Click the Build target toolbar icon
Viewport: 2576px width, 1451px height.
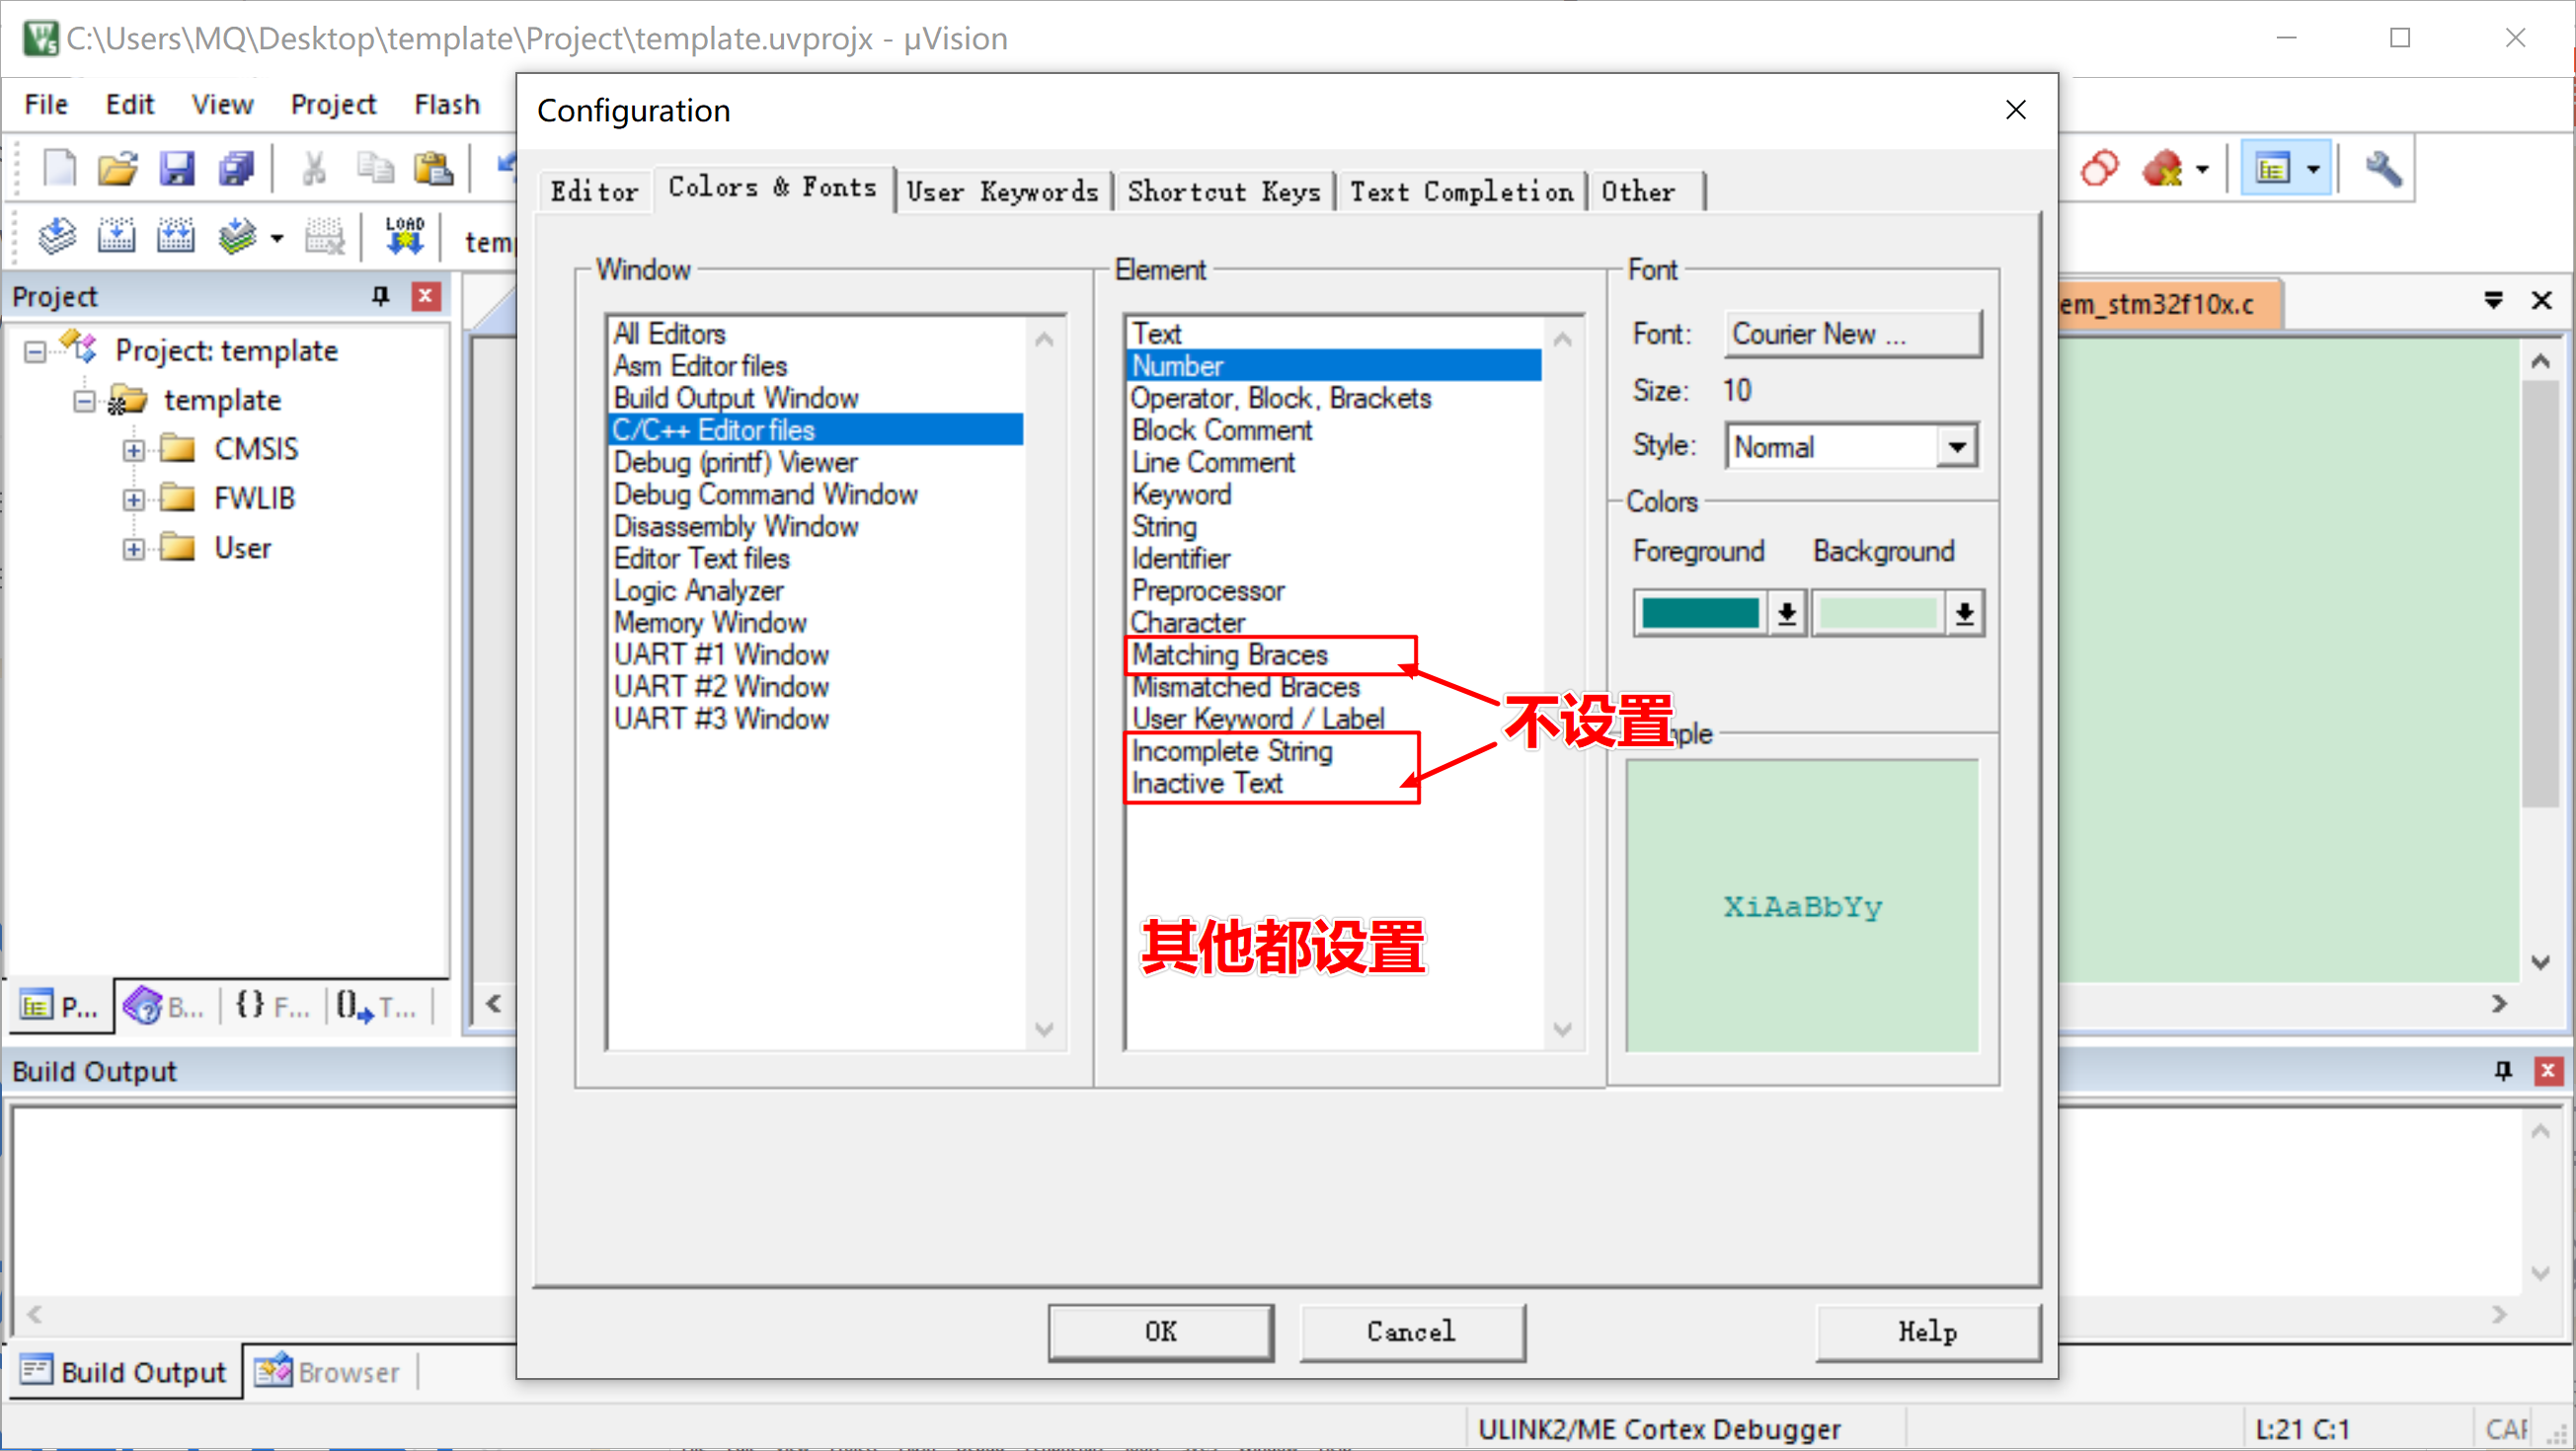(x=117, y=237)
